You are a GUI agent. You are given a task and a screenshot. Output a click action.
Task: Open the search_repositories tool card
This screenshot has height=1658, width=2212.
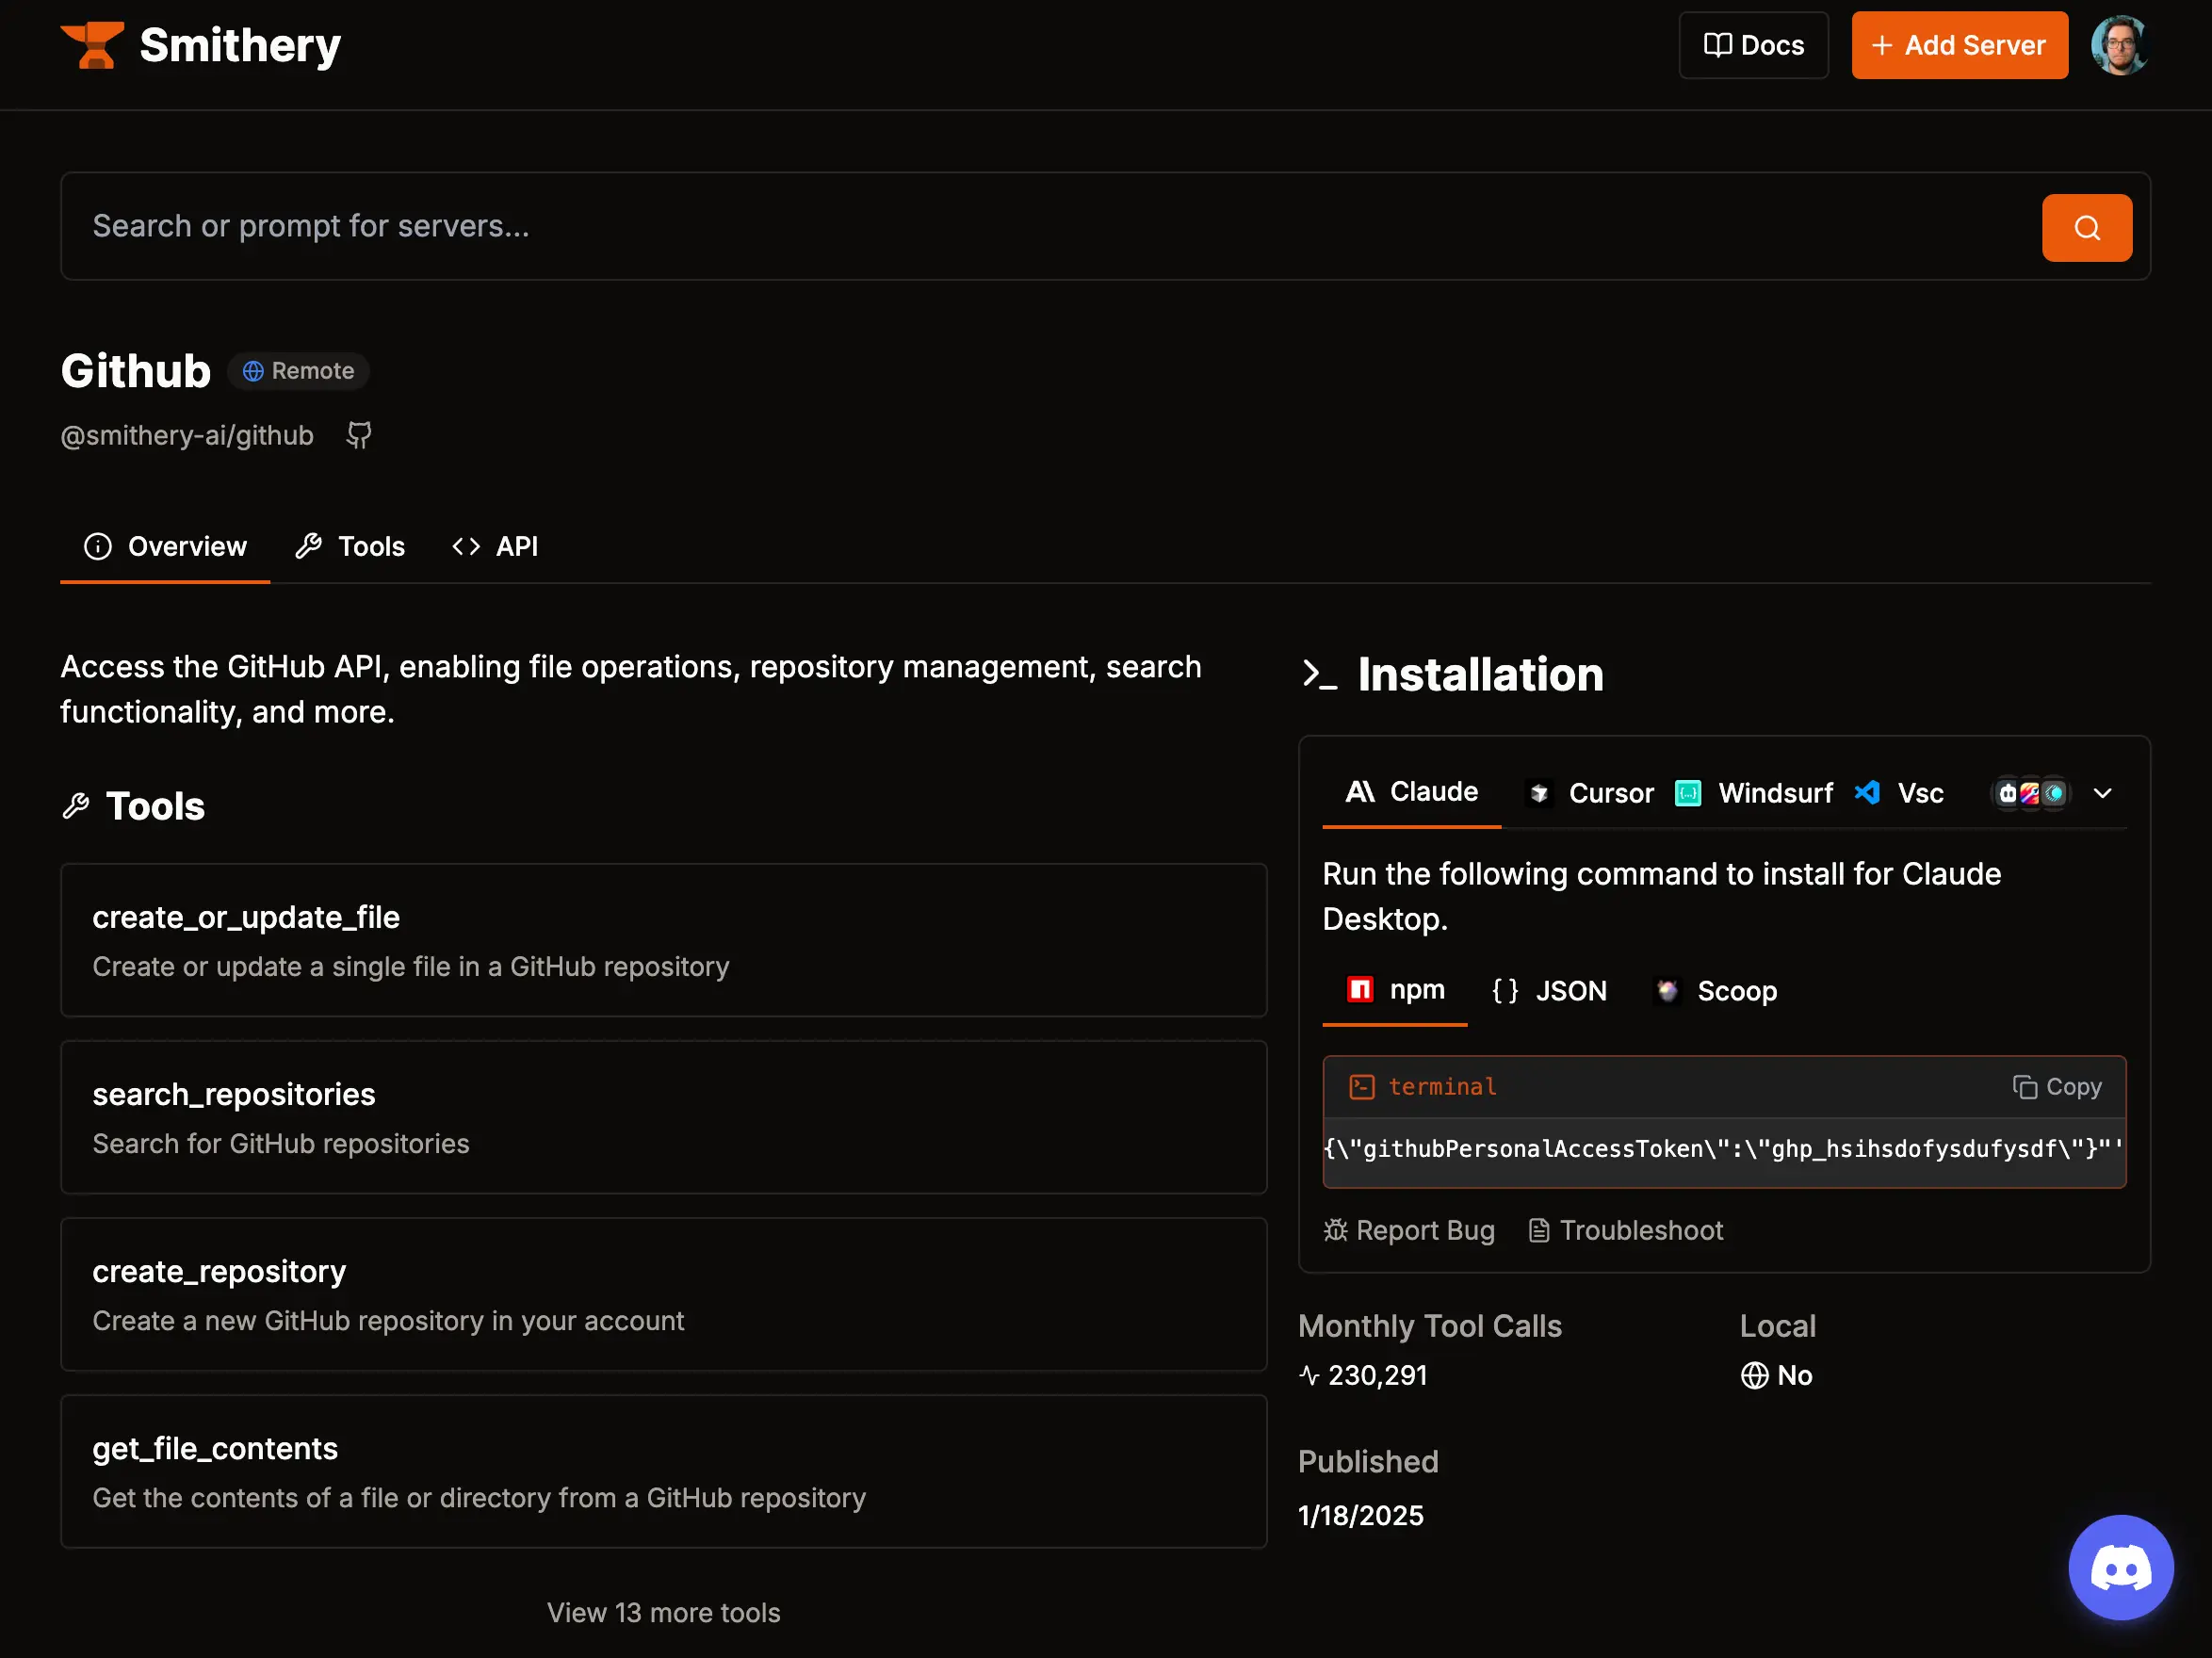(x=664, y=1117)
